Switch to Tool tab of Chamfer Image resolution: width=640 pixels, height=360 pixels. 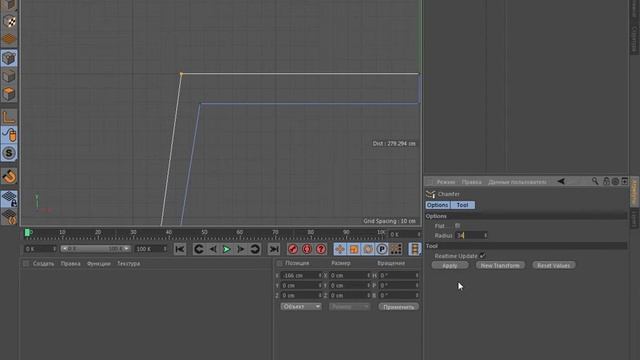(x=462, y=205)
